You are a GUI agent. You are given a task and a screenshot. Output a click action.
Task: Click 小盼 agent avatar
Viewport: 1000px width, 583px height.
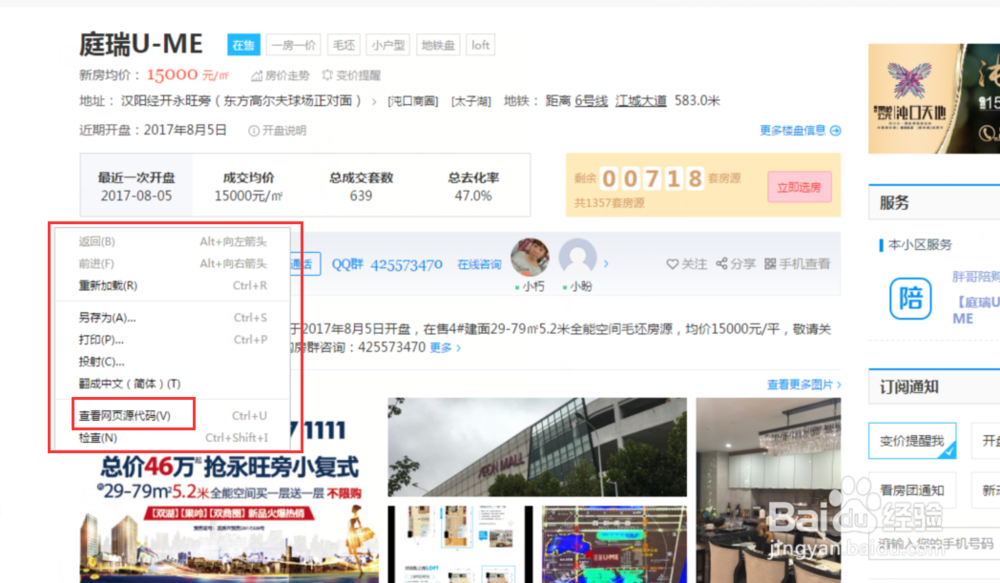point(577,257)
